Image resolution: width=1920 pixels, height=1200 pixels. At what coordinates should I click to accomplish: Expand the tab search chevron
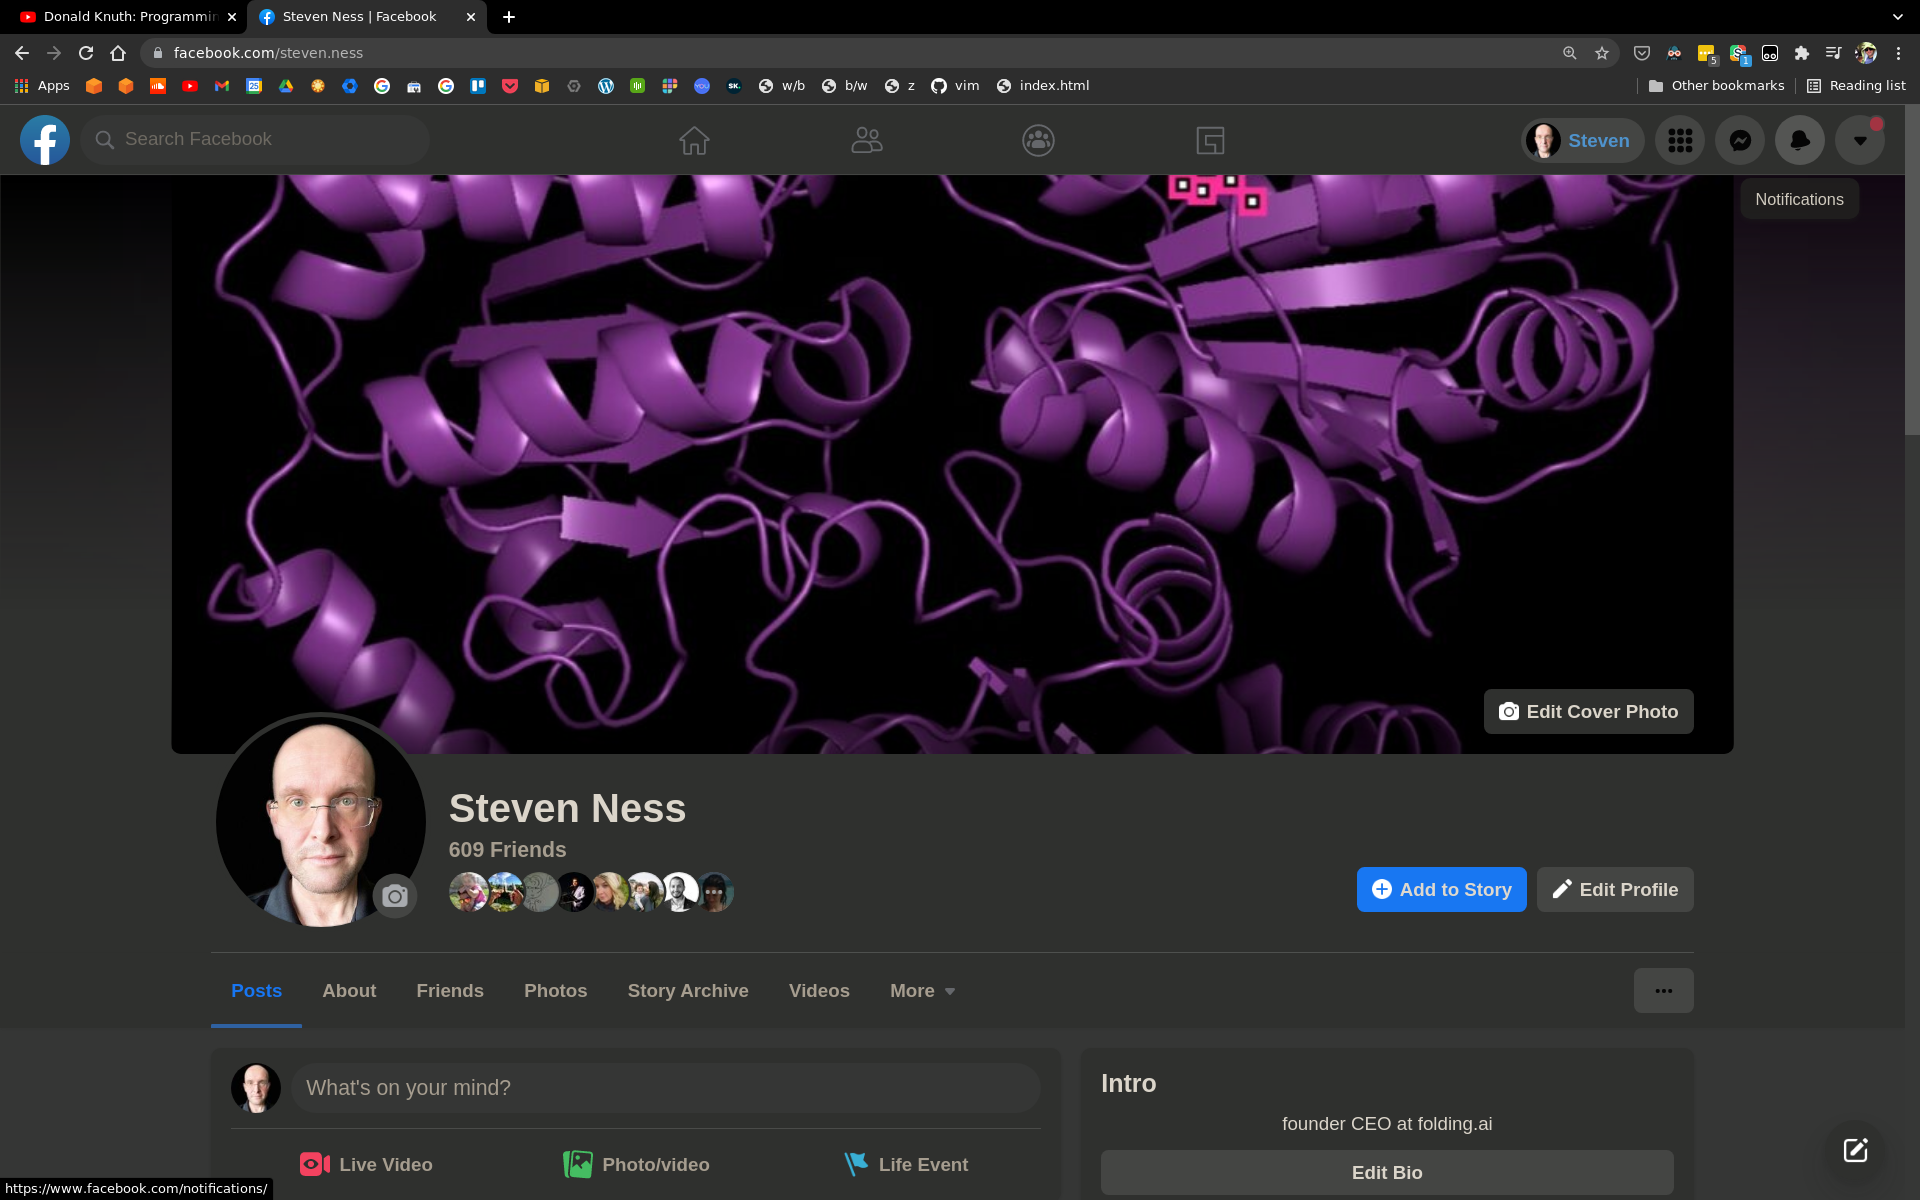[1898, 17]
